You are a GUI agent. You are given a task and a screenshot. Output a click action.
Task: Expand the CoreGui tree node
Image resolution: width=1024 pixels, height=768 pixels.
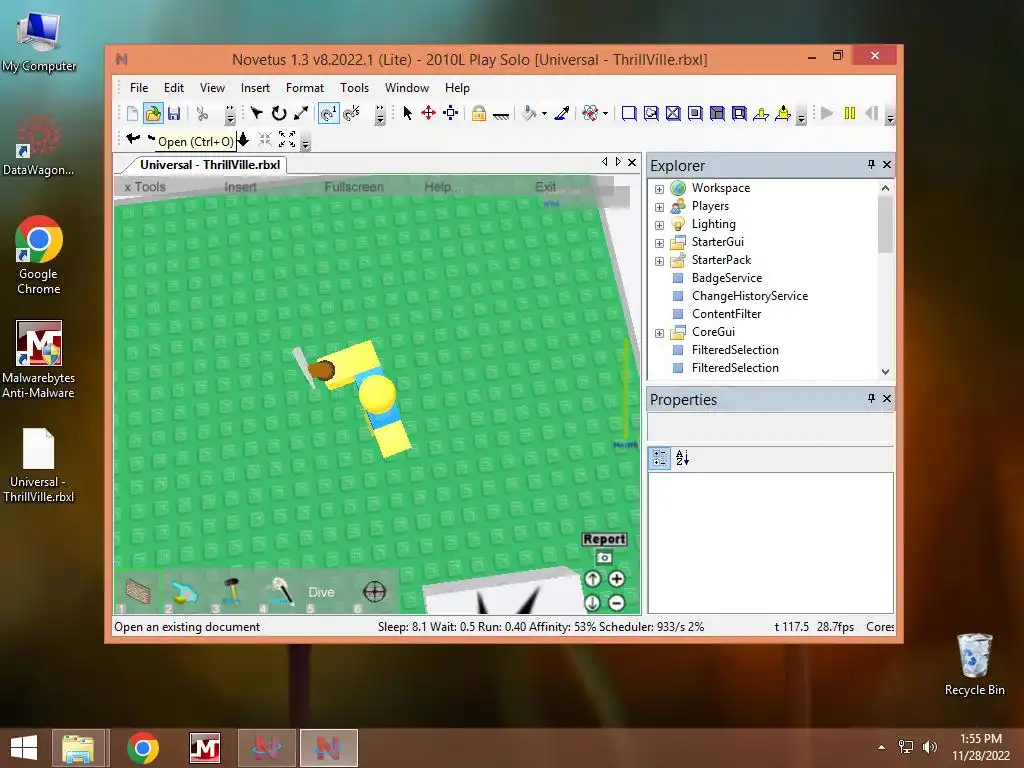coord(660,333)
